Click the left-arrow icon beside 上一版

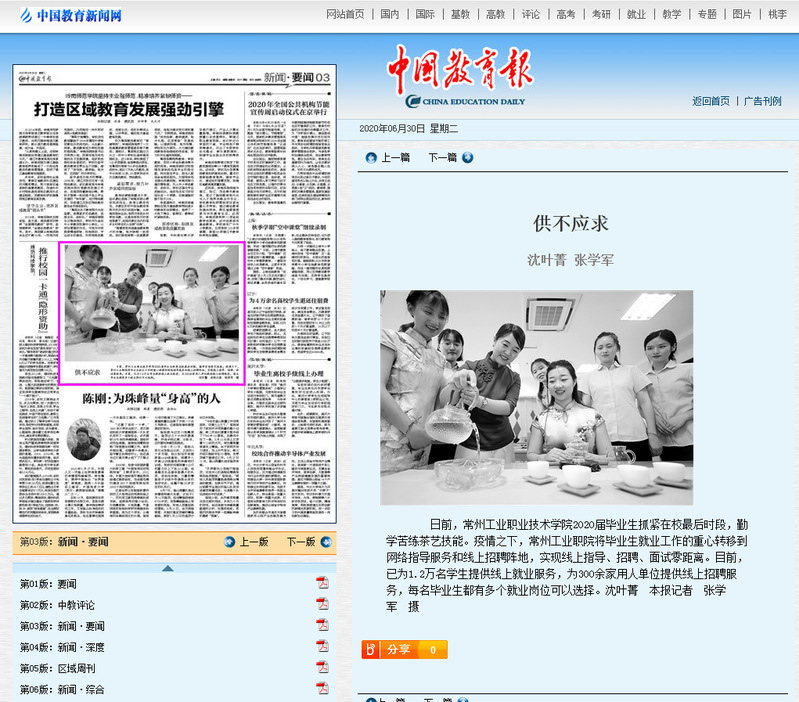(230, 542)
